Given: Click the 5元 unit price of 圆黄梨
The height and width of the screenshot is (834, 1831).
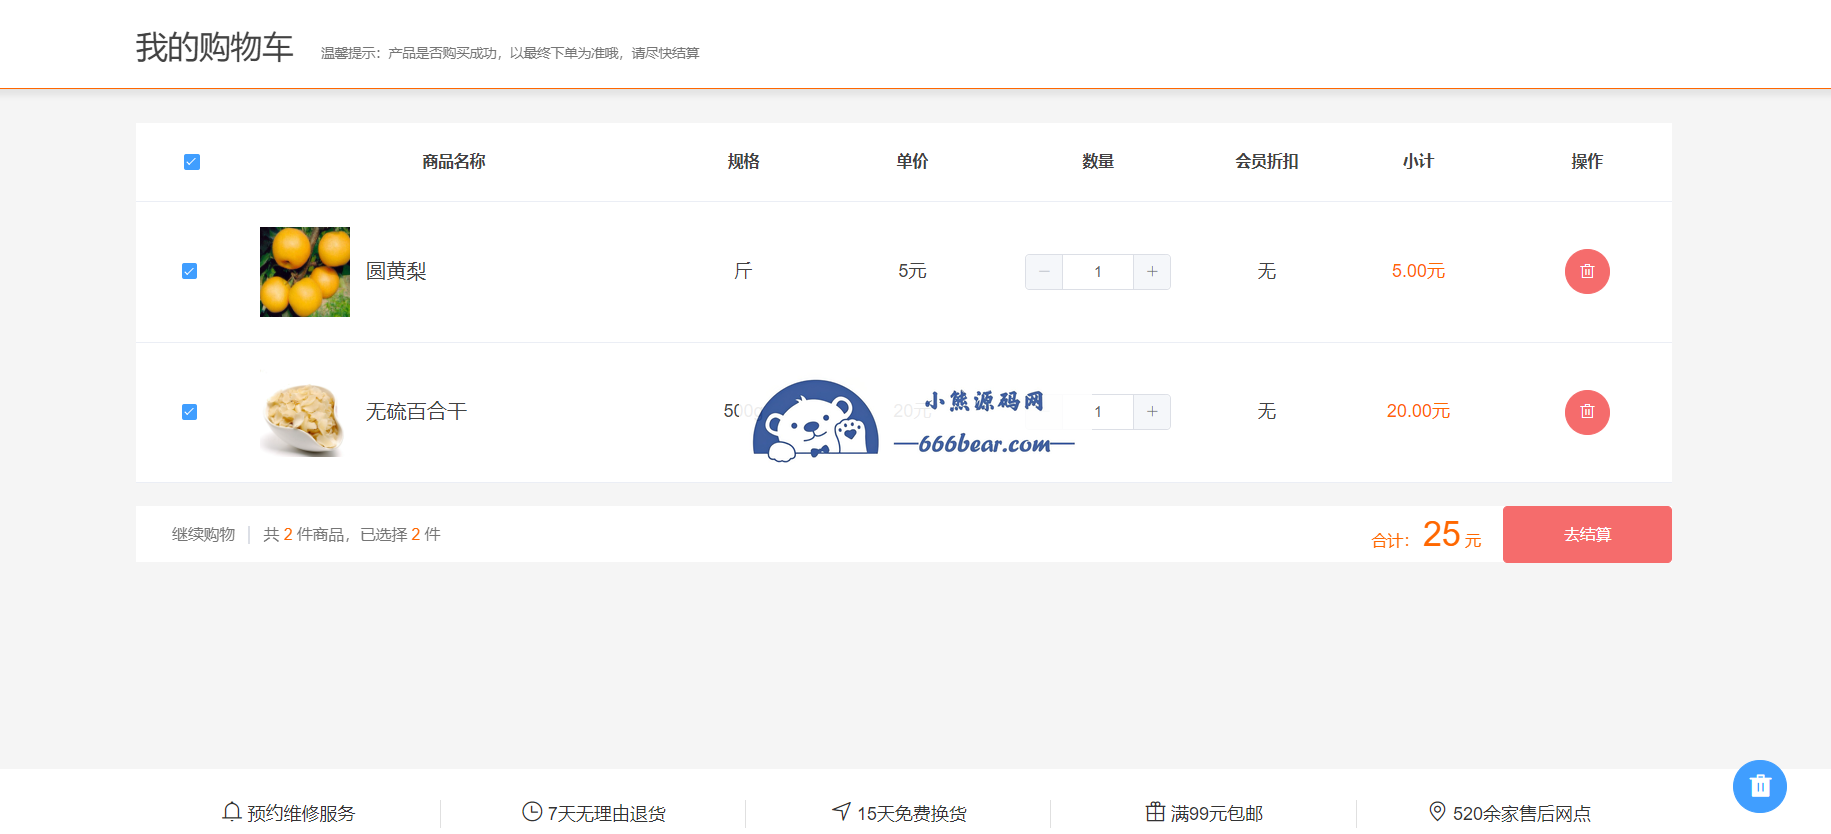Looking at the screenshot, I should (912, 271).
